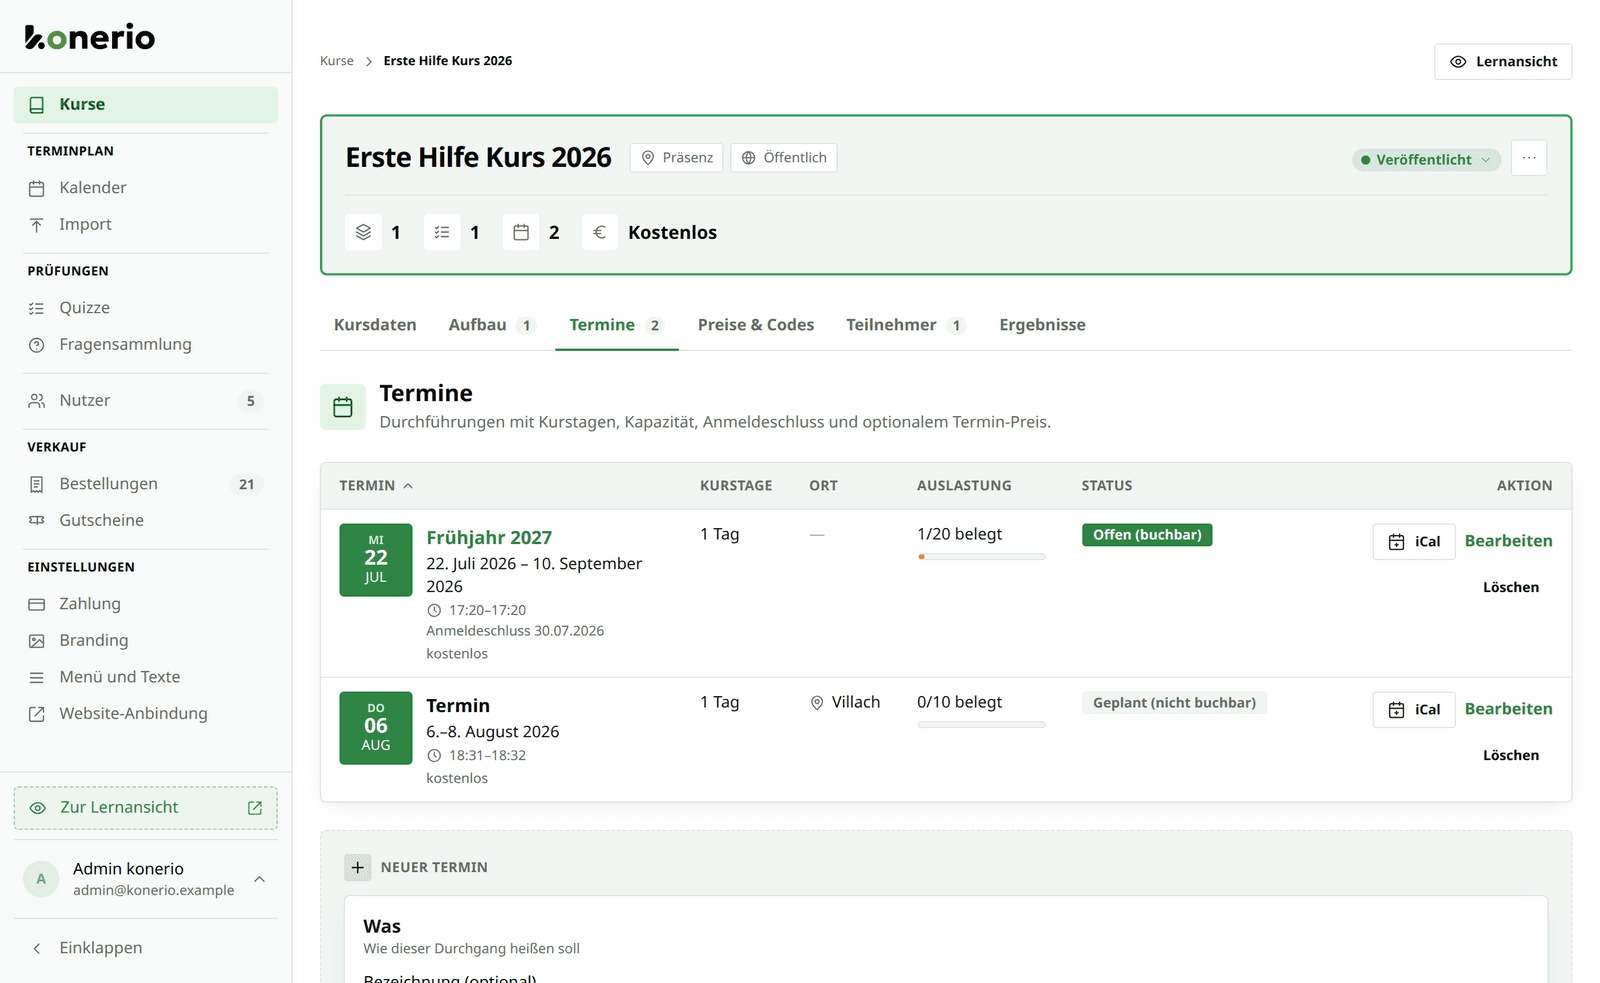Click the Villach location pin icon
The width and height of the screenshot is (1600, 983).
[817, 703]
